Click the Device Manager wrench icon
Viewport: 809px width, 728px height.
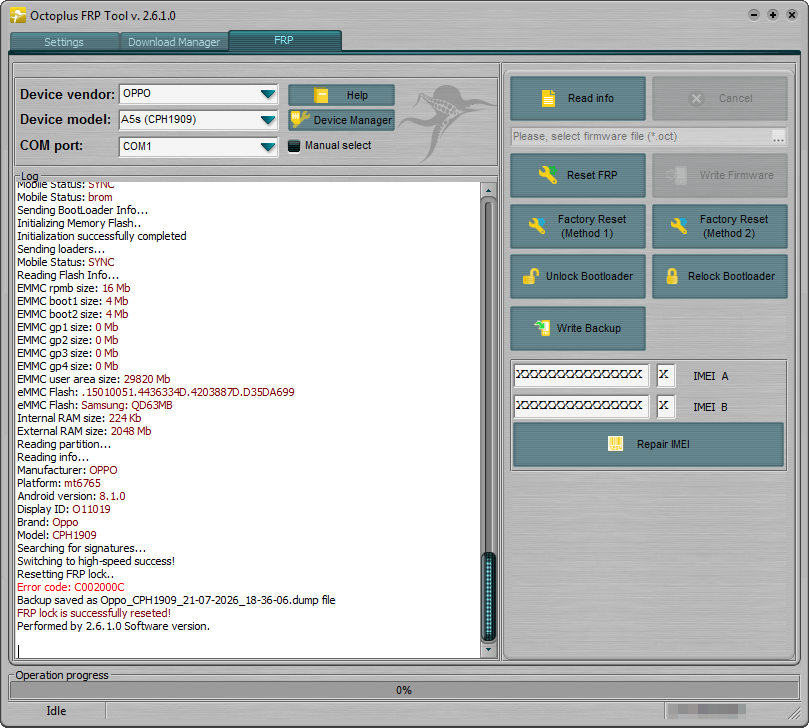tap(300, 119)
